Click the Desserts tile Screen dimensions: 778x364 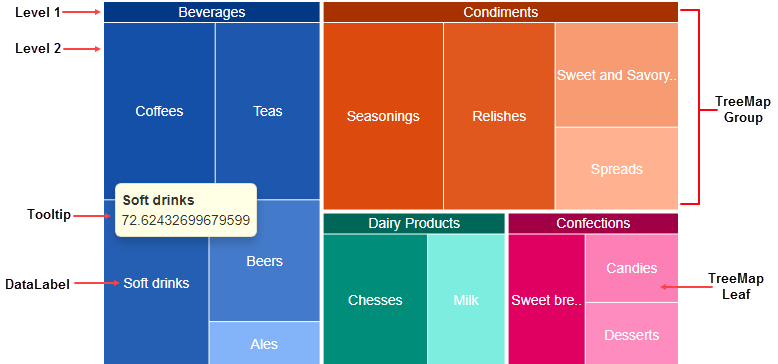pos(632,334)
